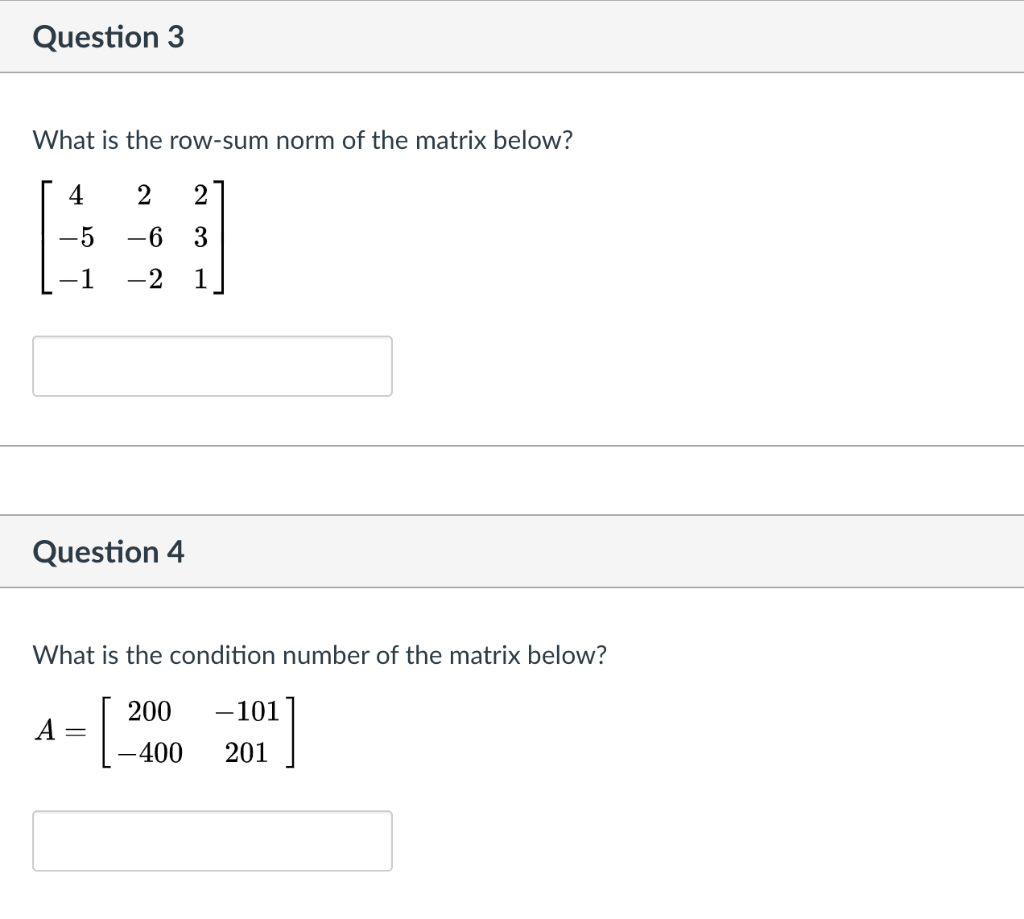
Task: Select the Question 3 header
Action: 109,36
